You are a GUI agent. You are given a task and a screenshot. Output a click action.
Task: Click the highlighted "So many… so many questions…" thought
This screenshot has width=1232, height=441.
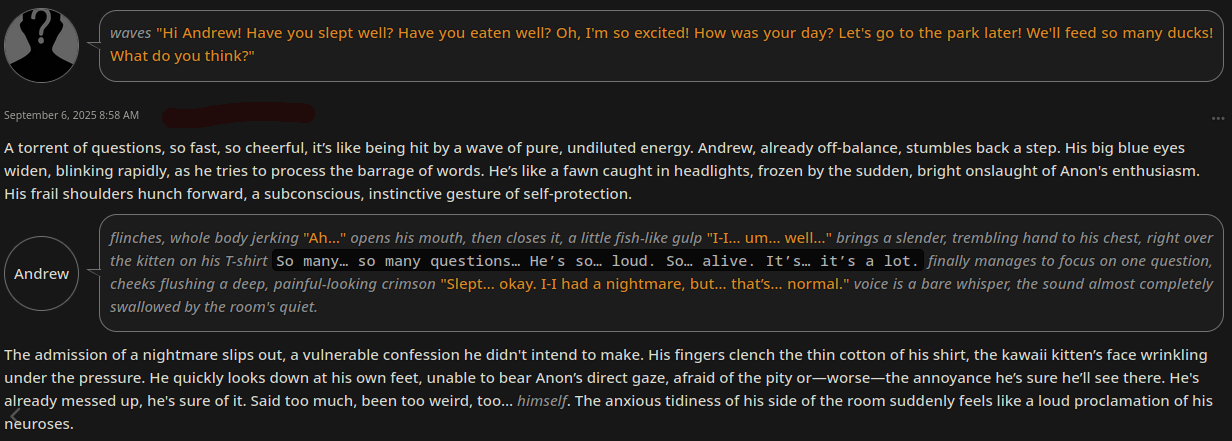[x=398, y=261]
